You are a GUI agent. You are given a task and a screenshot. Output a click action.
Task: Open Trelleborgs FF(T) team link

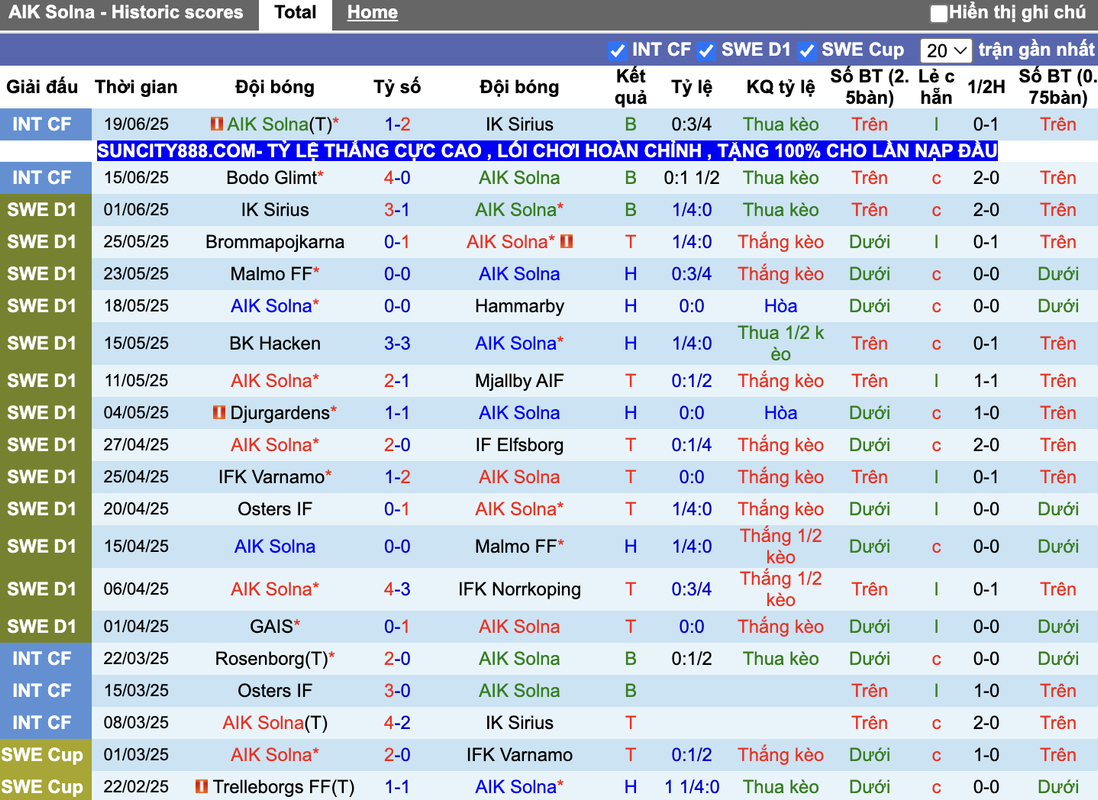[283, 787]
